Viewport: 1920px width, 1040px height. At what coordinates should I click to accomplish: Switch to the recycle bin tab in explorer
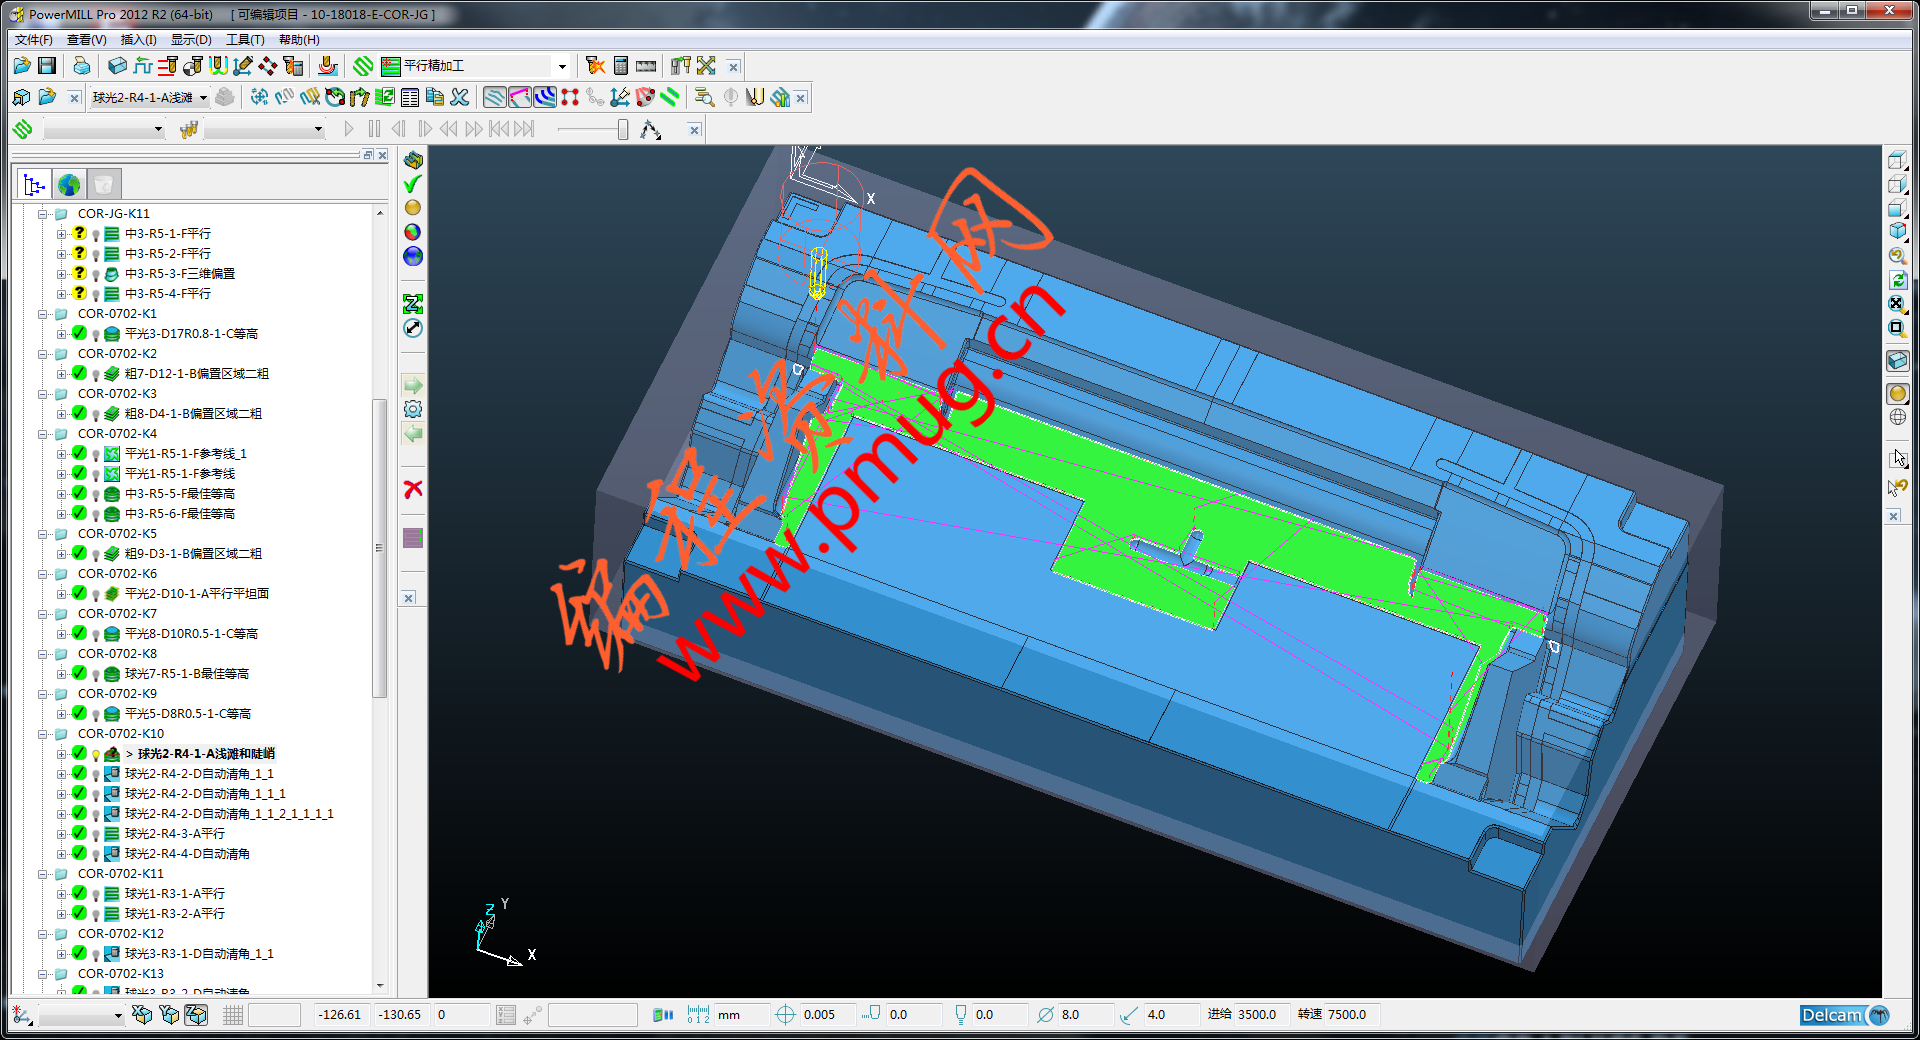[104, 184]
